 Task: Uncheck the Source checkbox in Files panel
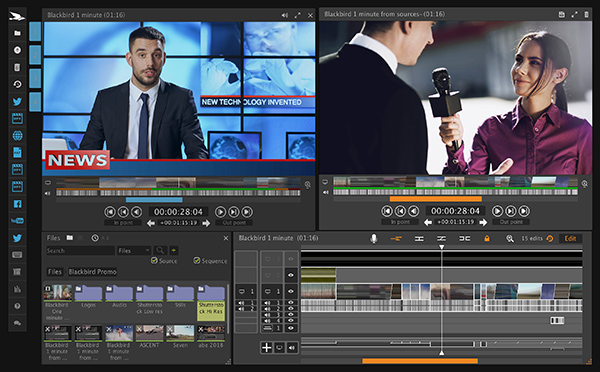pyautogui.click(x=154, y=261)
